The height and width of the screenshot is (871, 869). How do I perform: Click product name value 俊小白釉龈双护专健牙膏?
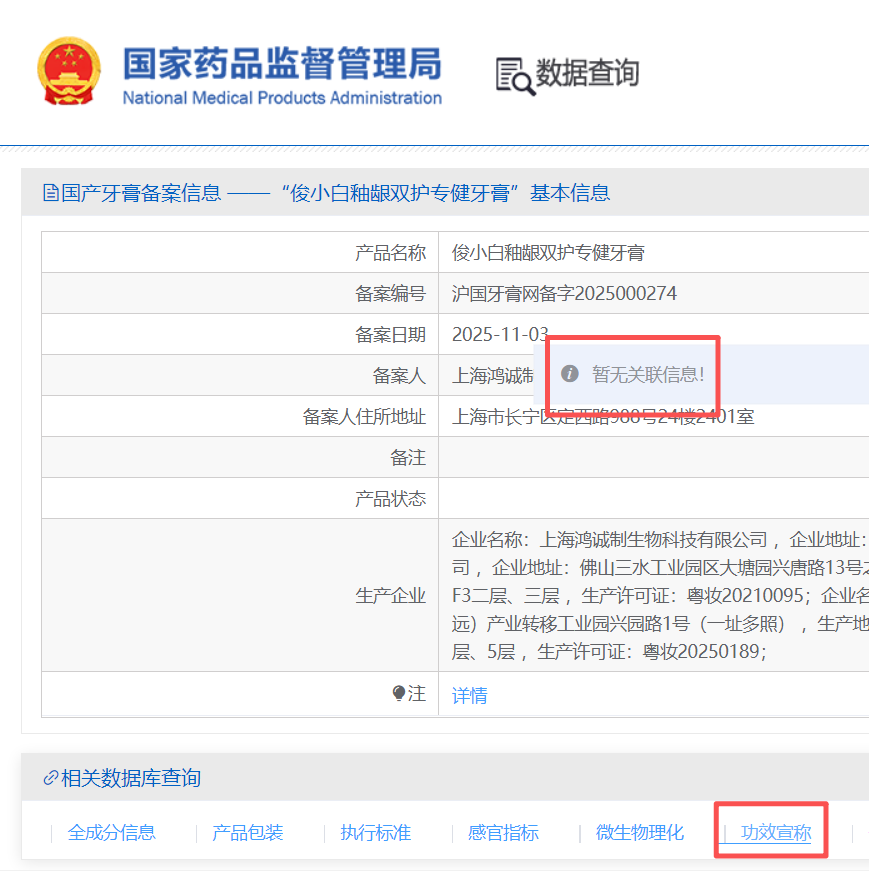coord(548,253)
